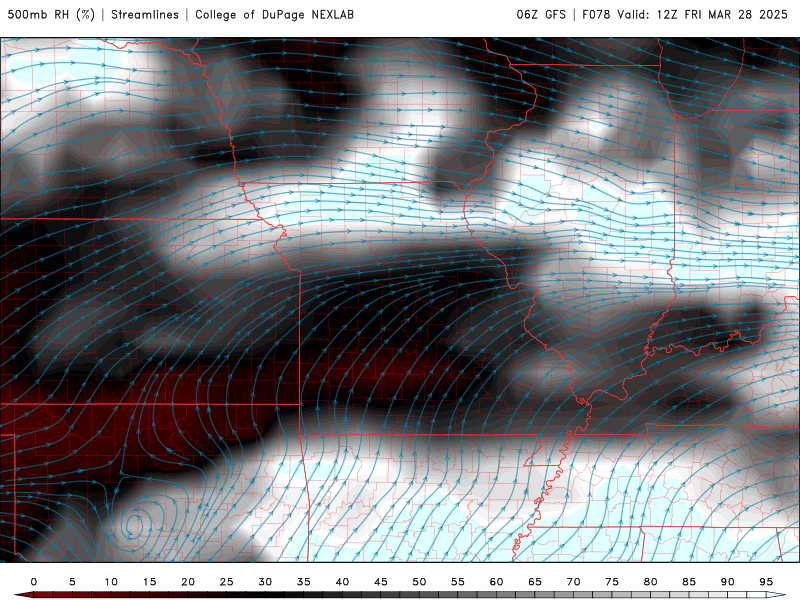Click the '20' value on the color scale

(188, 582)
